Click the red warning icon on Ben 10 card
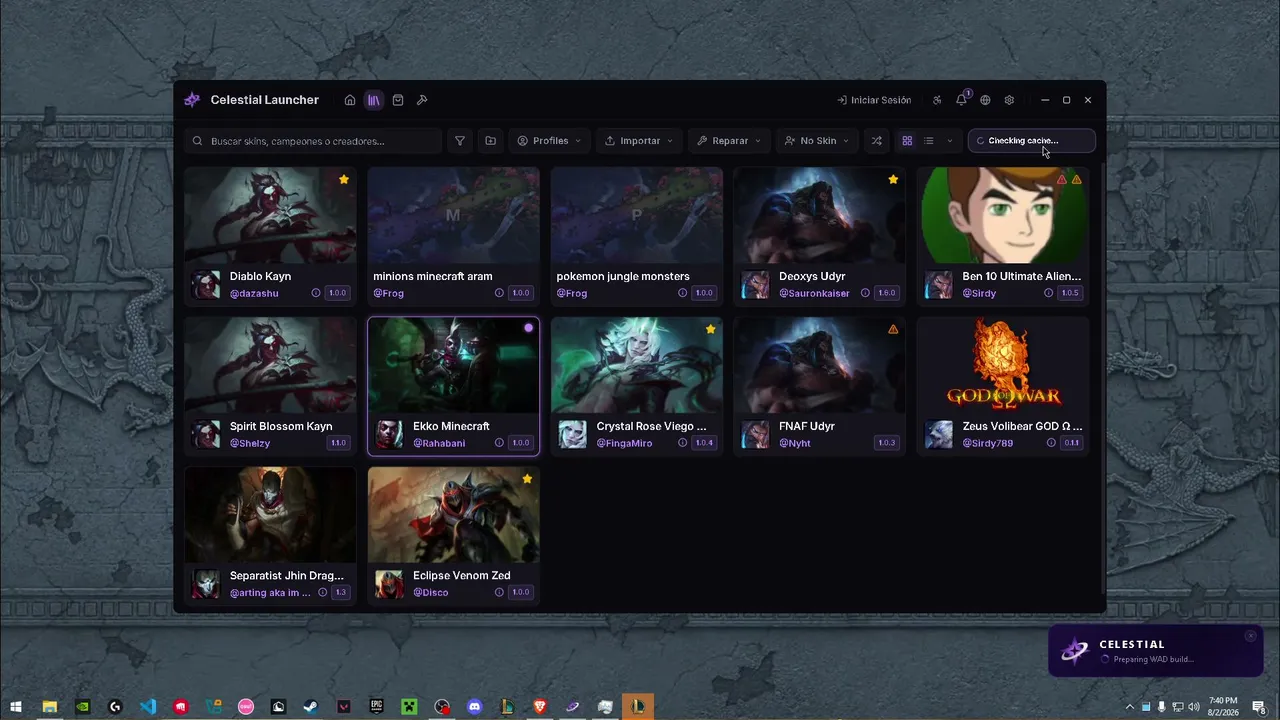1280x720 pixels. pyautogui.click(x=1062, y=180)
